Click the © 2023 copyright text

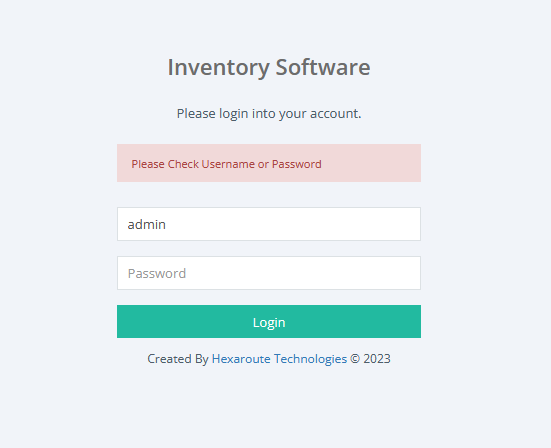pos(370,359)
